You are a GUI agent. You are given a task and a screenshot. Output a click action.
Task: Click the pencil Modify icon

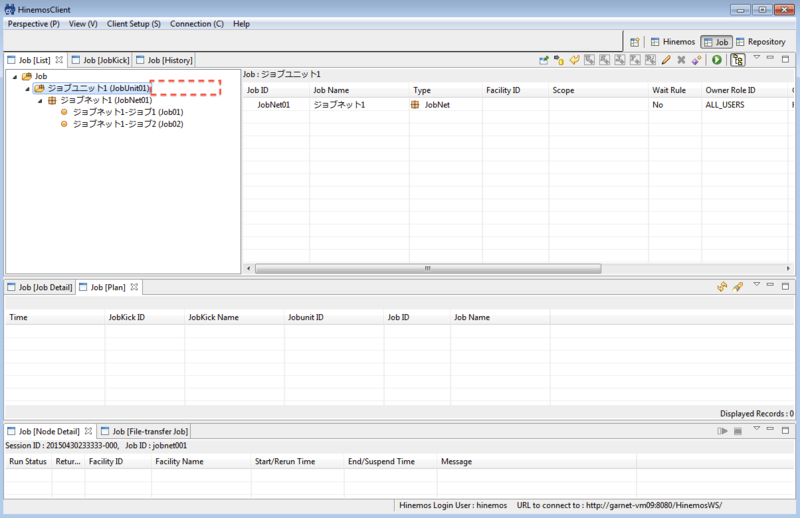click(666, 60)
